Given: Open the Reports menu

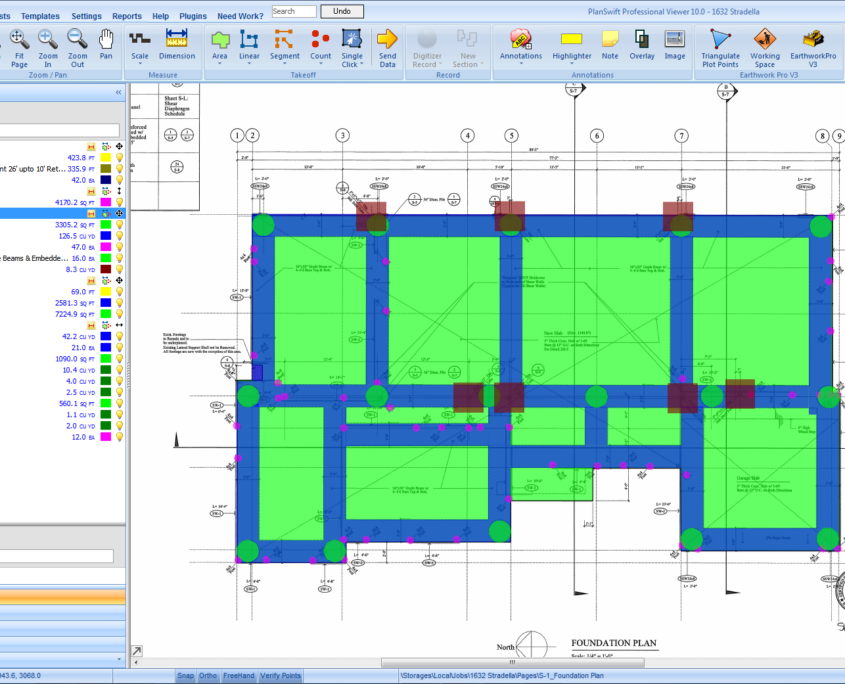Looking at the screenshot, I should point(126,16).
